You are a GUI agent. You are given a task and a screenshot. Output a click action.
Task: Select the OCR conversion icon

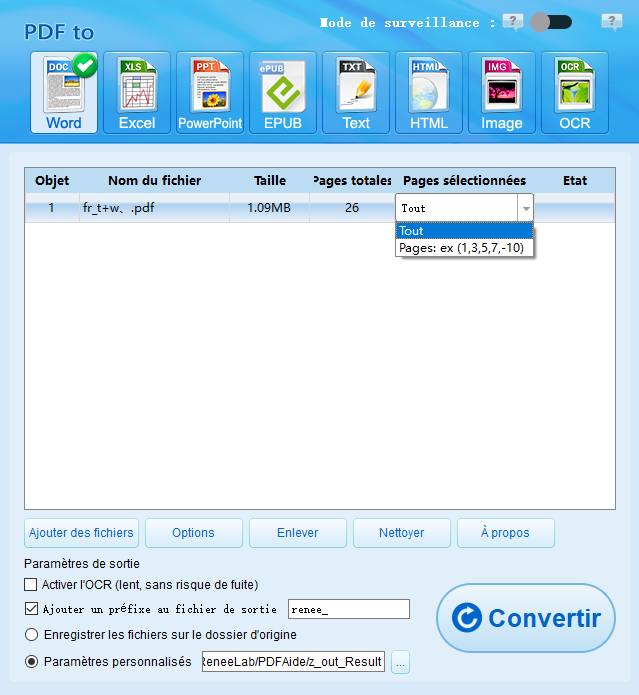click(575, 92)
